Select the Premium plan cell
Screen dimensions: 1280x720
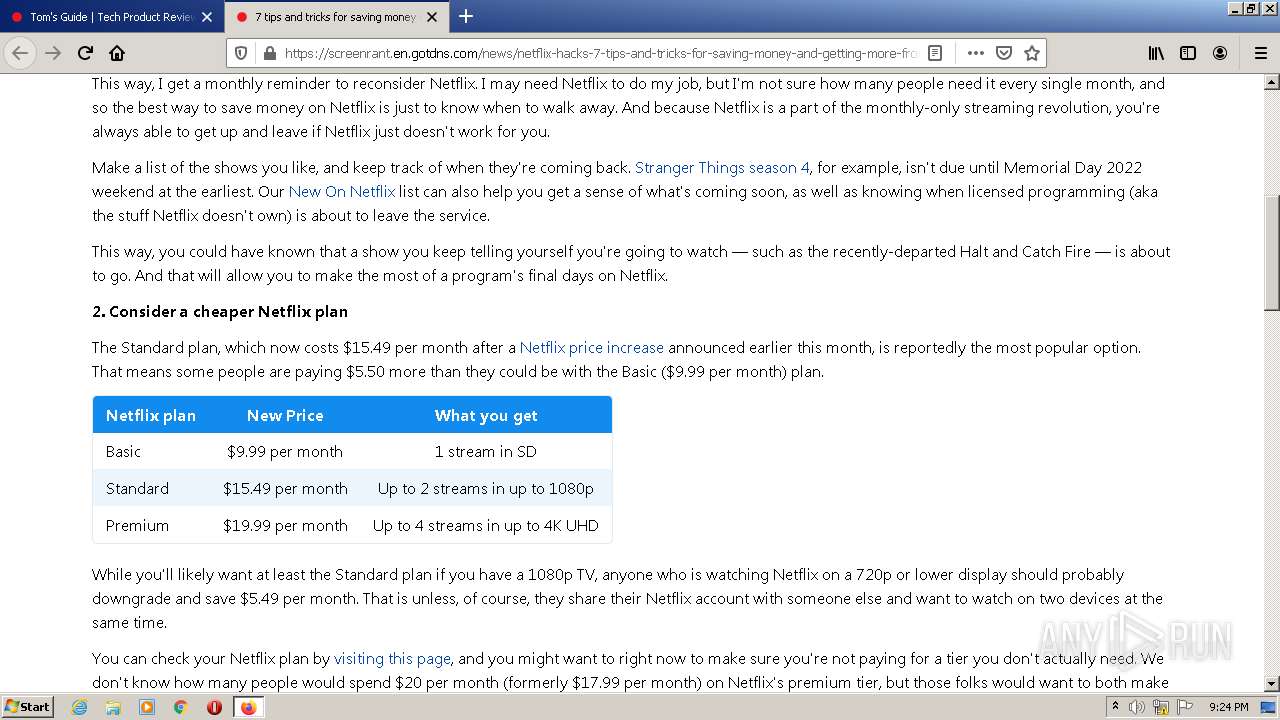click(x=151, y=525)
